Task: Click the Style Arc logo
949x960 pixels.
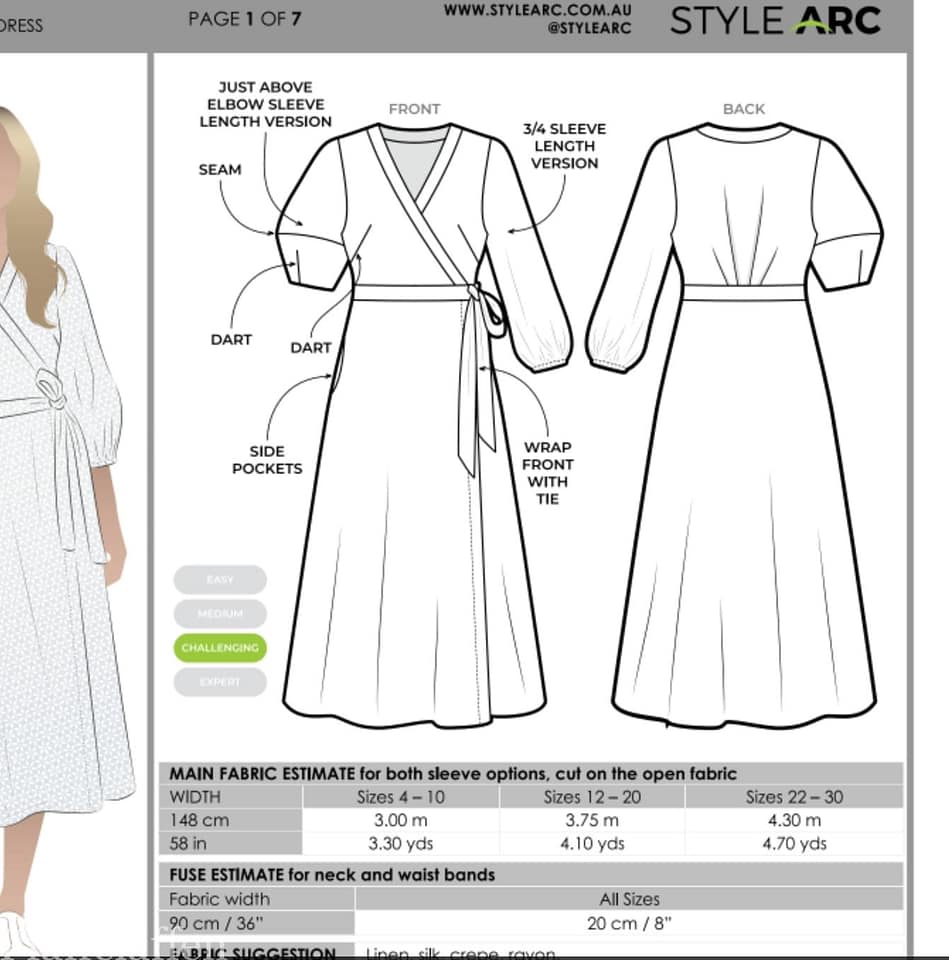Action: [774, 20]
